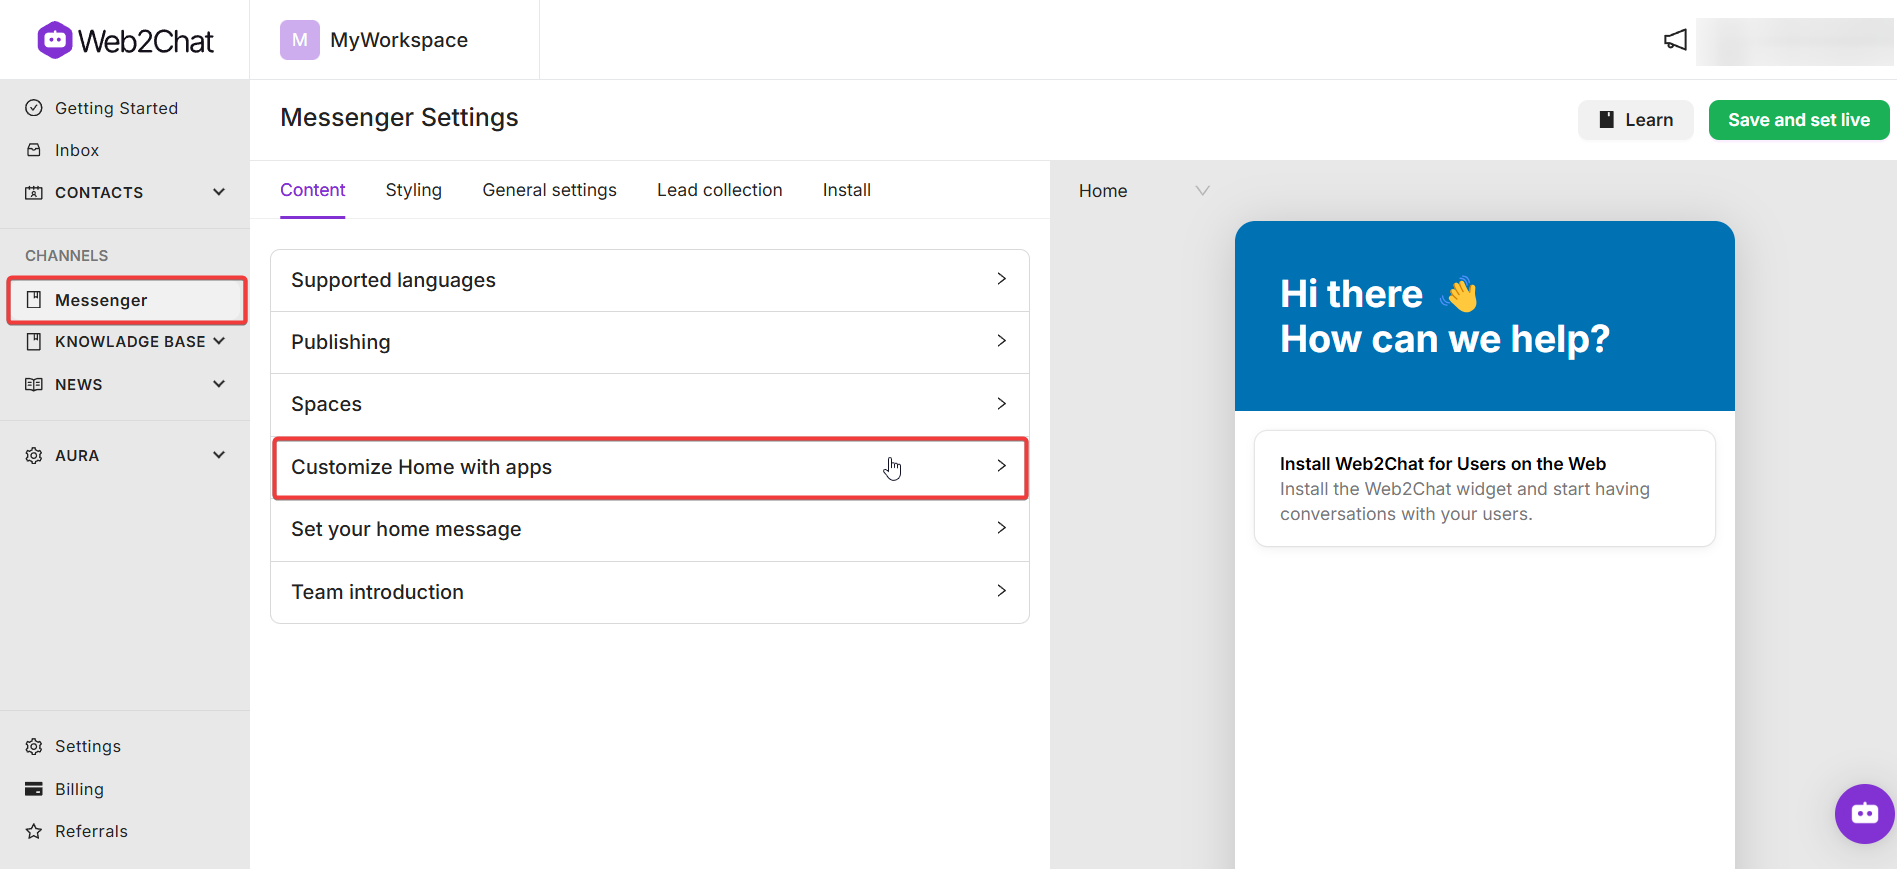Expand Team introduction row arrow
This screenshot has height=869, width=1897.
click(1001, 591)
